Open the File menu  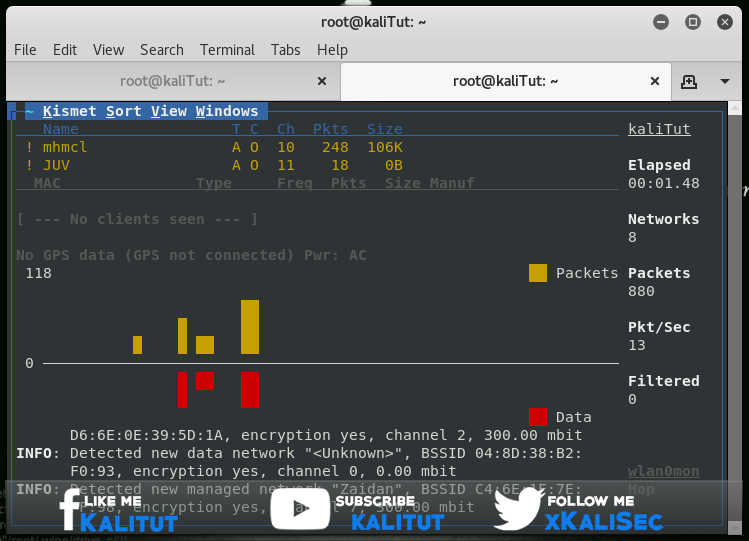click(x=25, y=50)
